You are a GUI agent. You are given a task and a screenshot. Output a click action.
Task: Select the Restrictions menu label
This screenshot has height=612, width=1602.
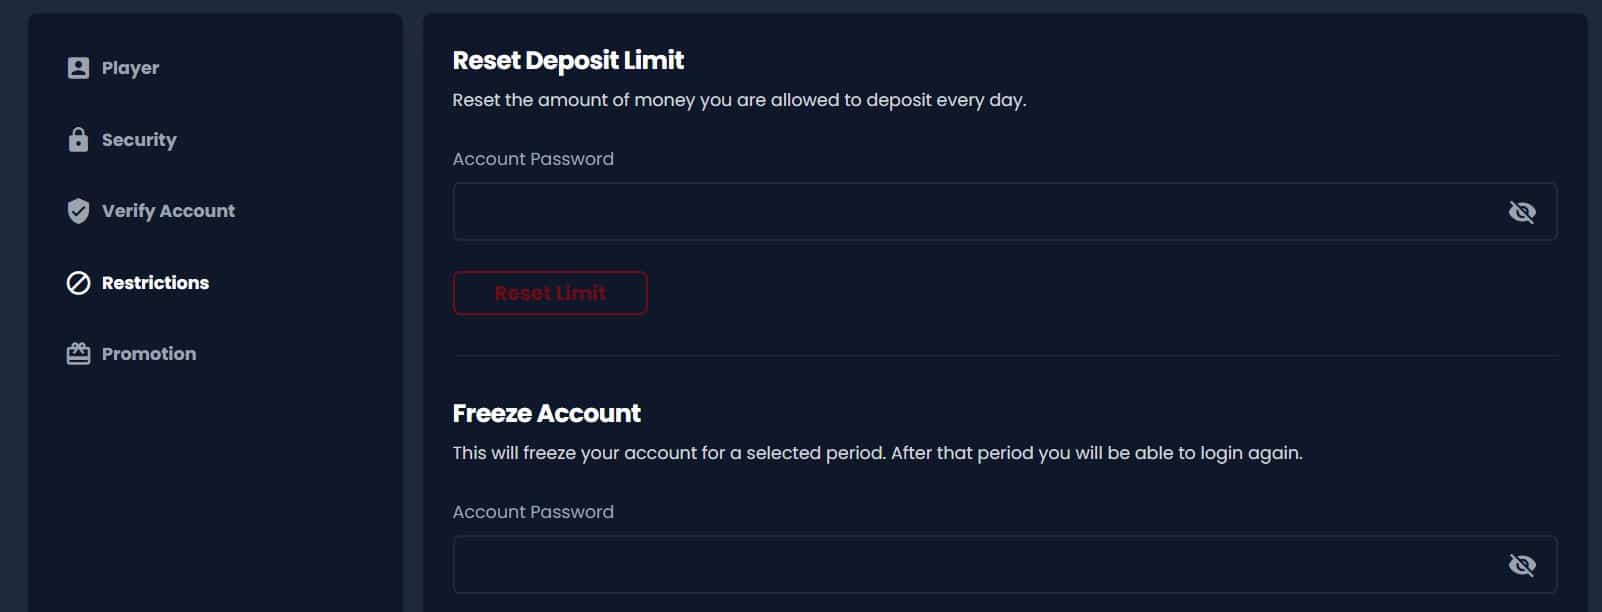coord(155,283)
